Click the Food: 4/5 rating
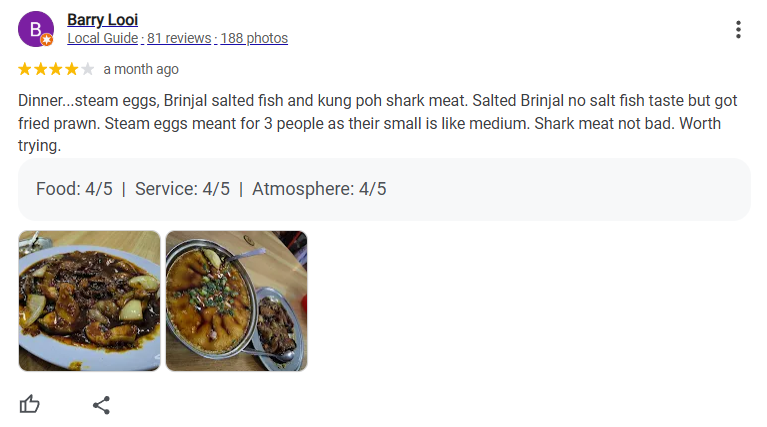 click(74, 189)
